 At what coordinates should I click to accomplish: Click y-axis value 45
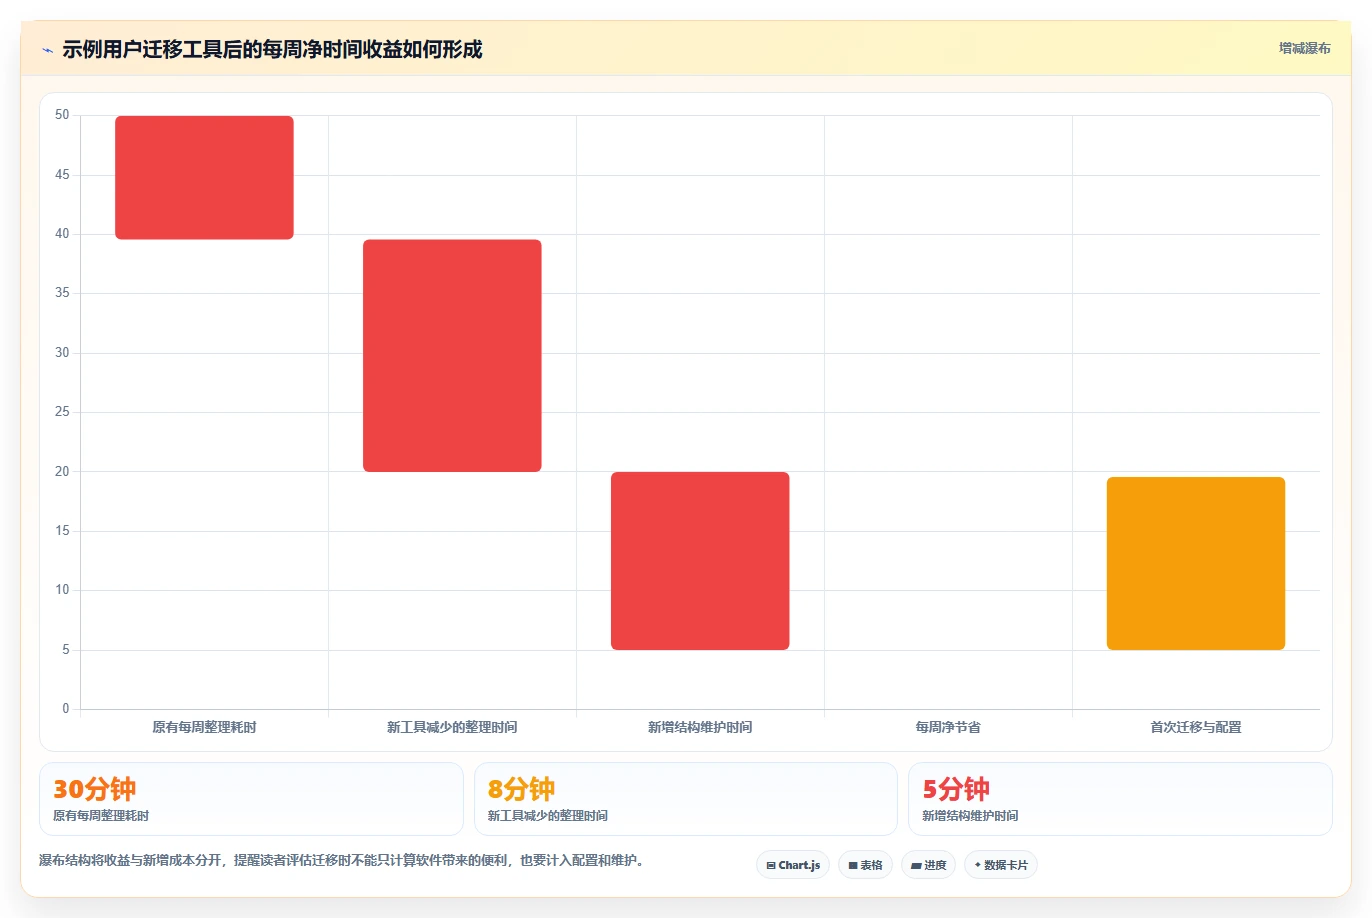62,175
